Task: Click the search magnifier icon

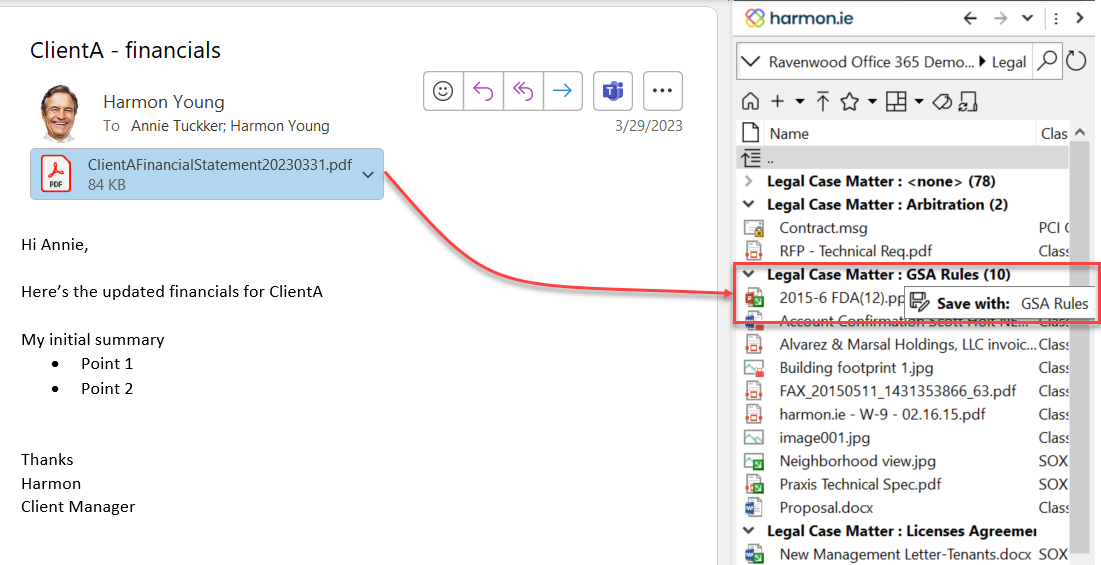Action: (x=1047, y=62)
